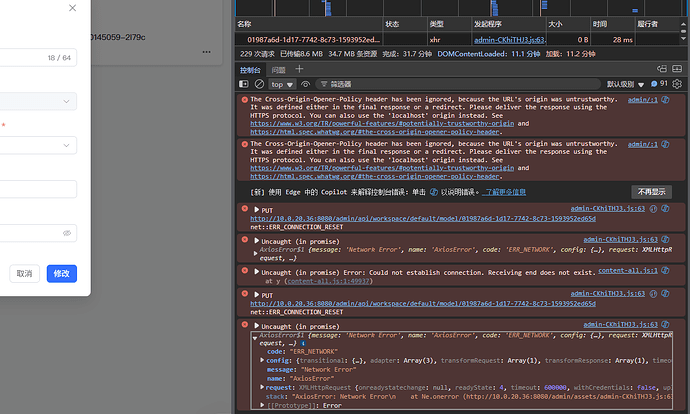Viewport: 690px width, 414px height.
Task: Expand the first collapsed AxiosError$1 object
Action: point(255,253)
